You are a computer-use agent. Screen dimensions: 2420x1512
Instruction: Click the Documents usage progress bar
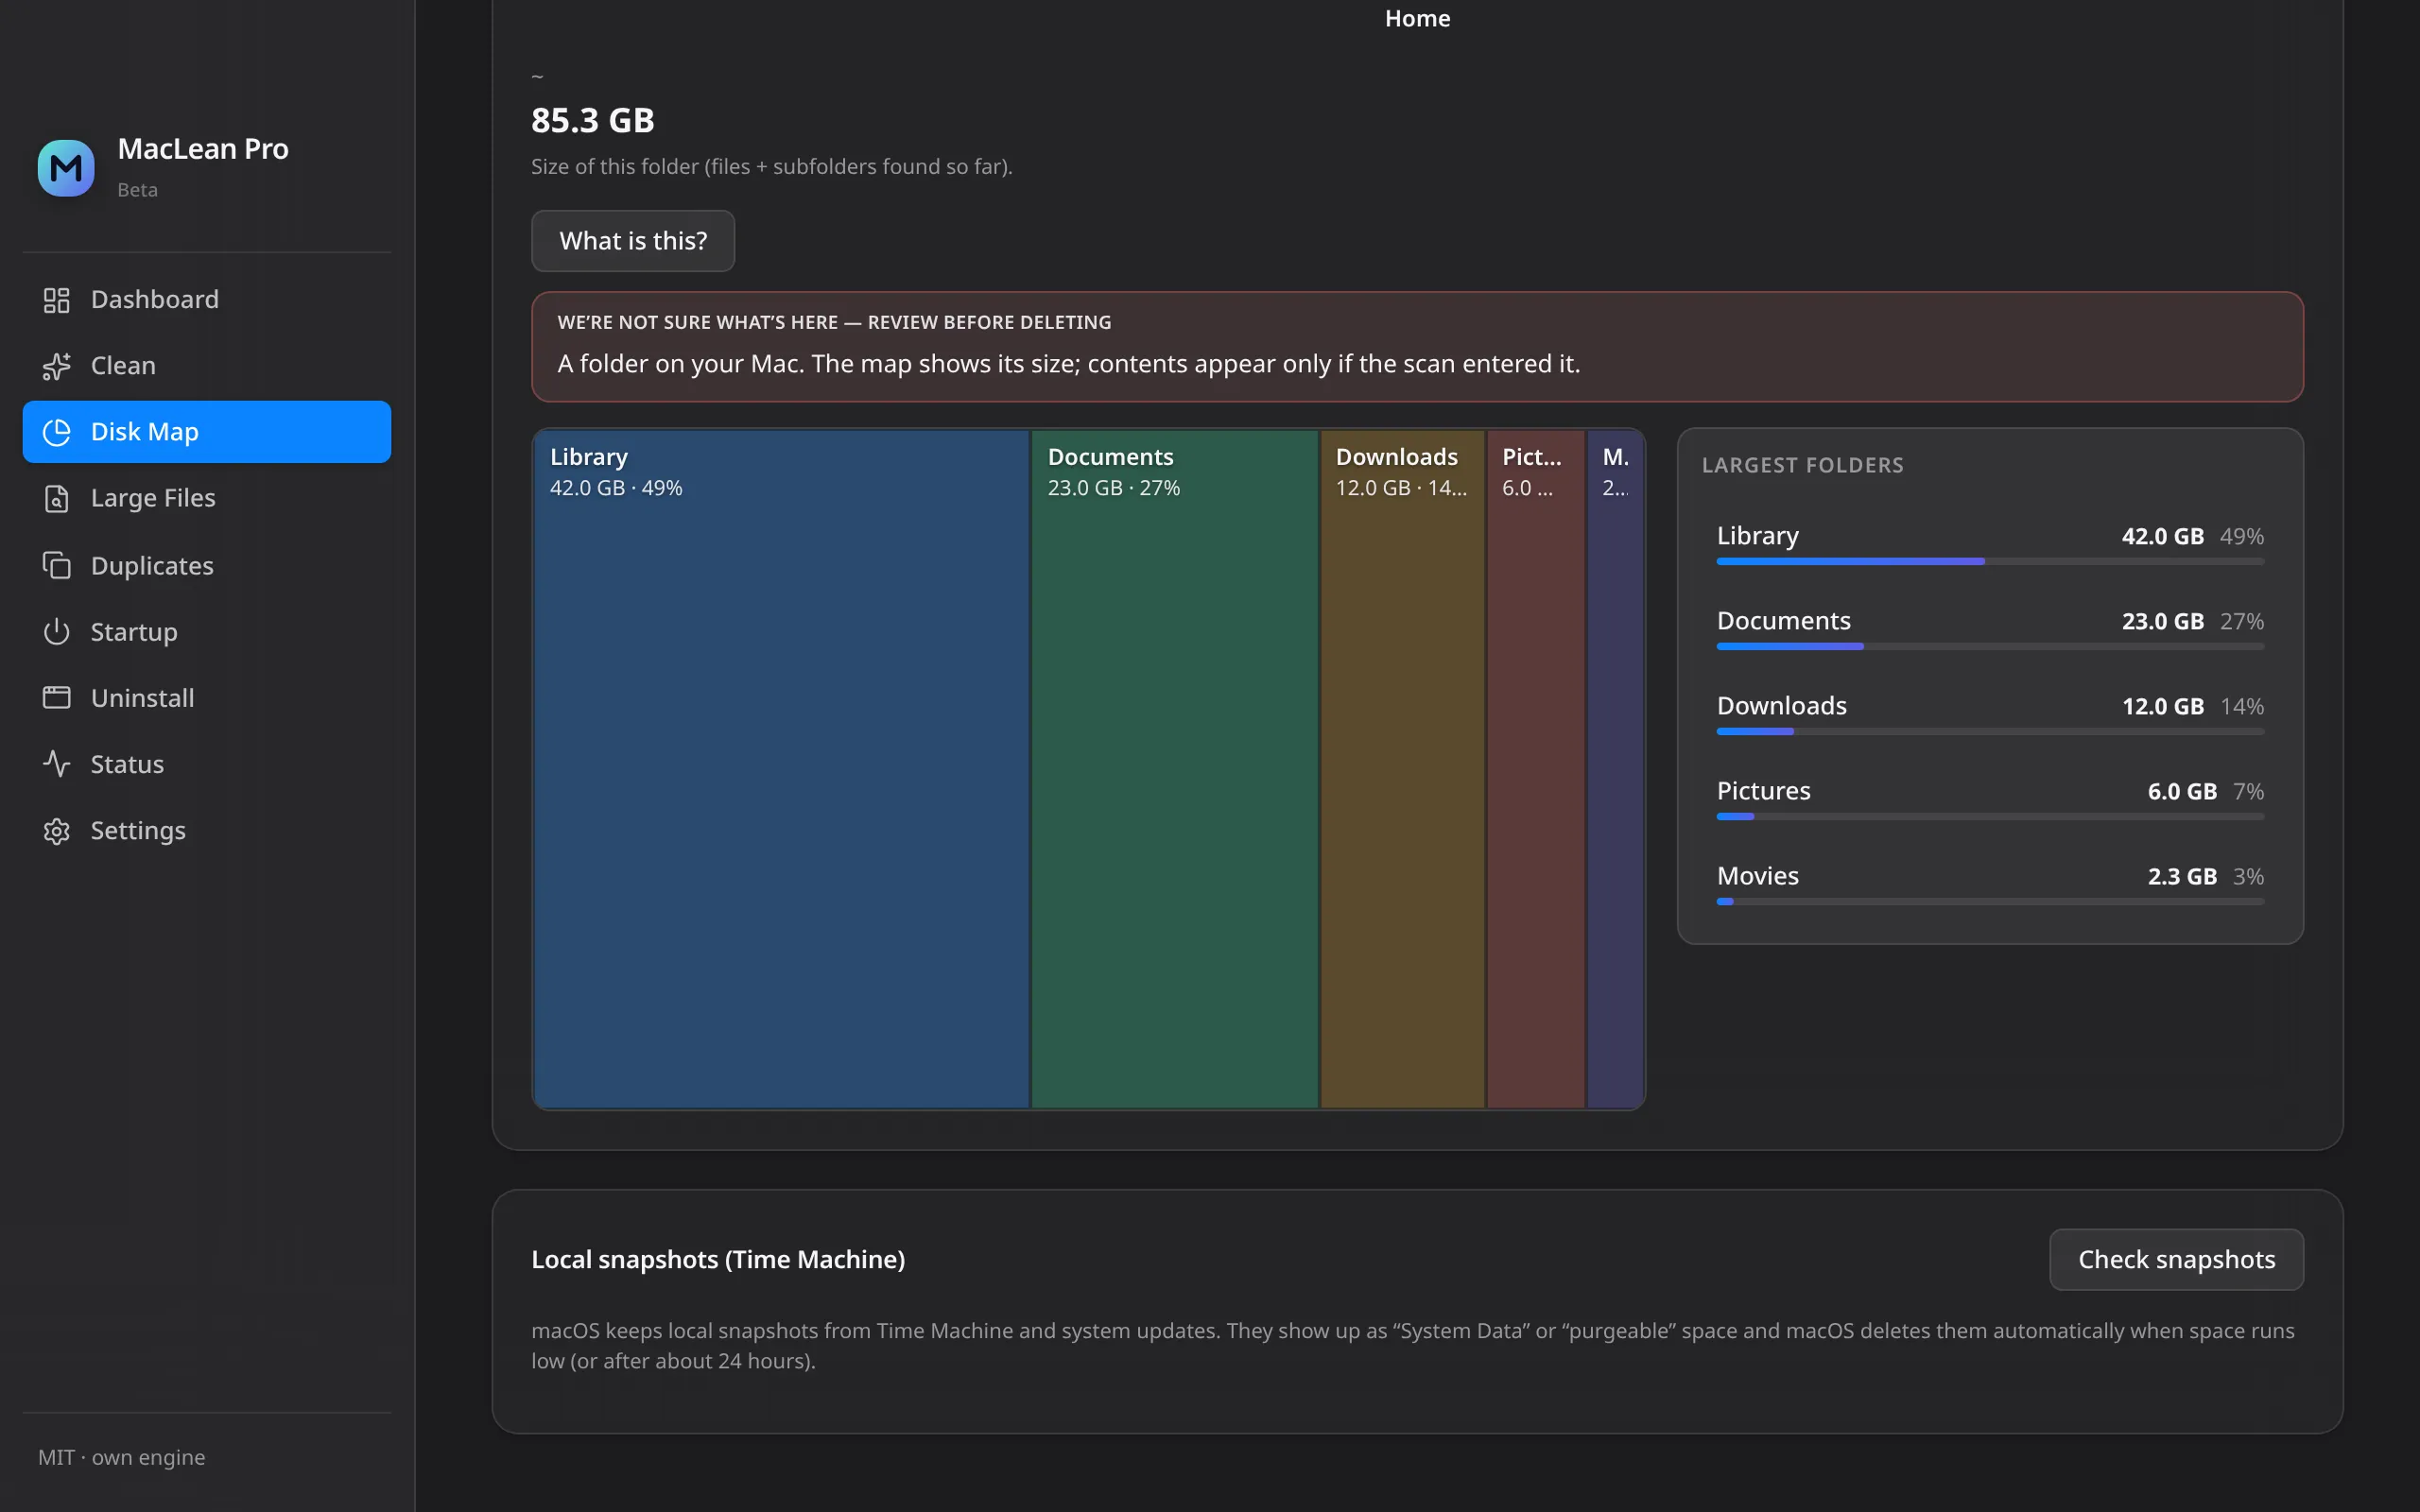point(1990,647)
